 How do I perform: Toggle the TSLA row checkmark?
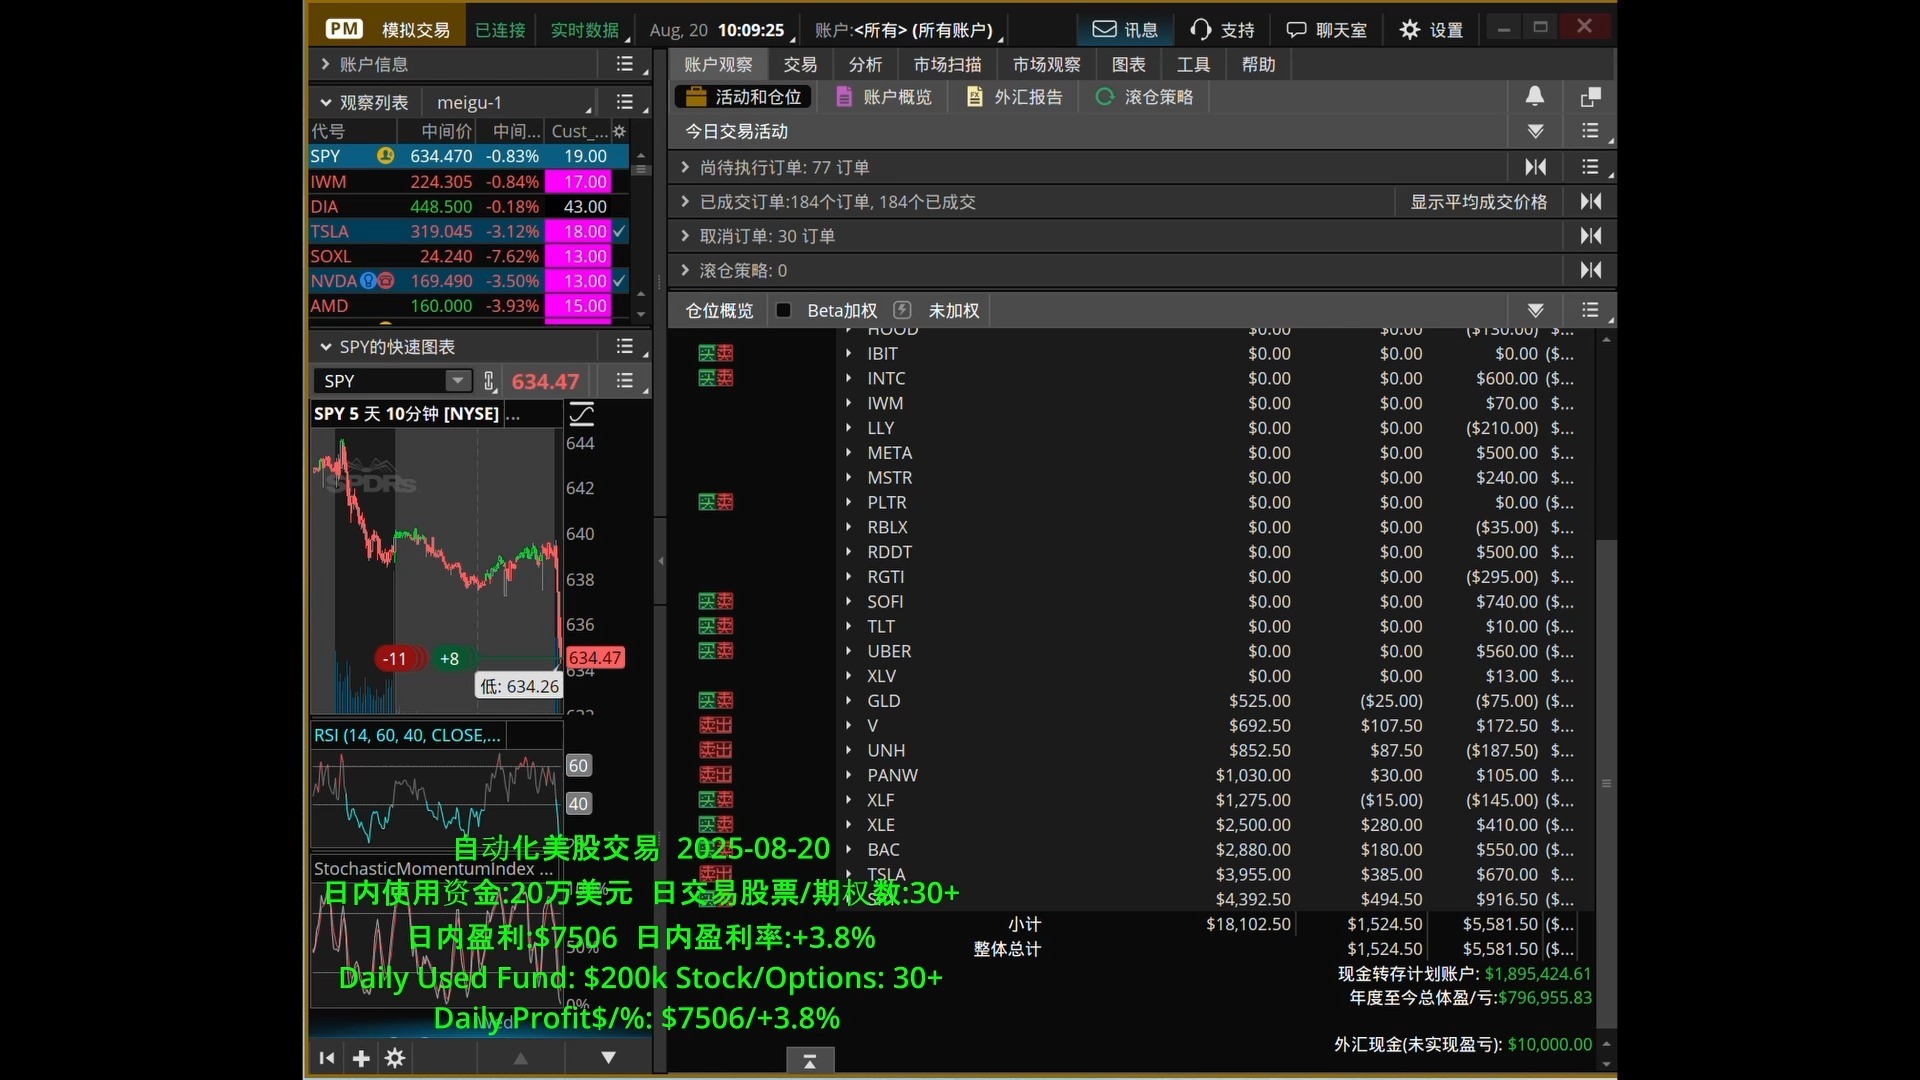click(x=620, y=231)
